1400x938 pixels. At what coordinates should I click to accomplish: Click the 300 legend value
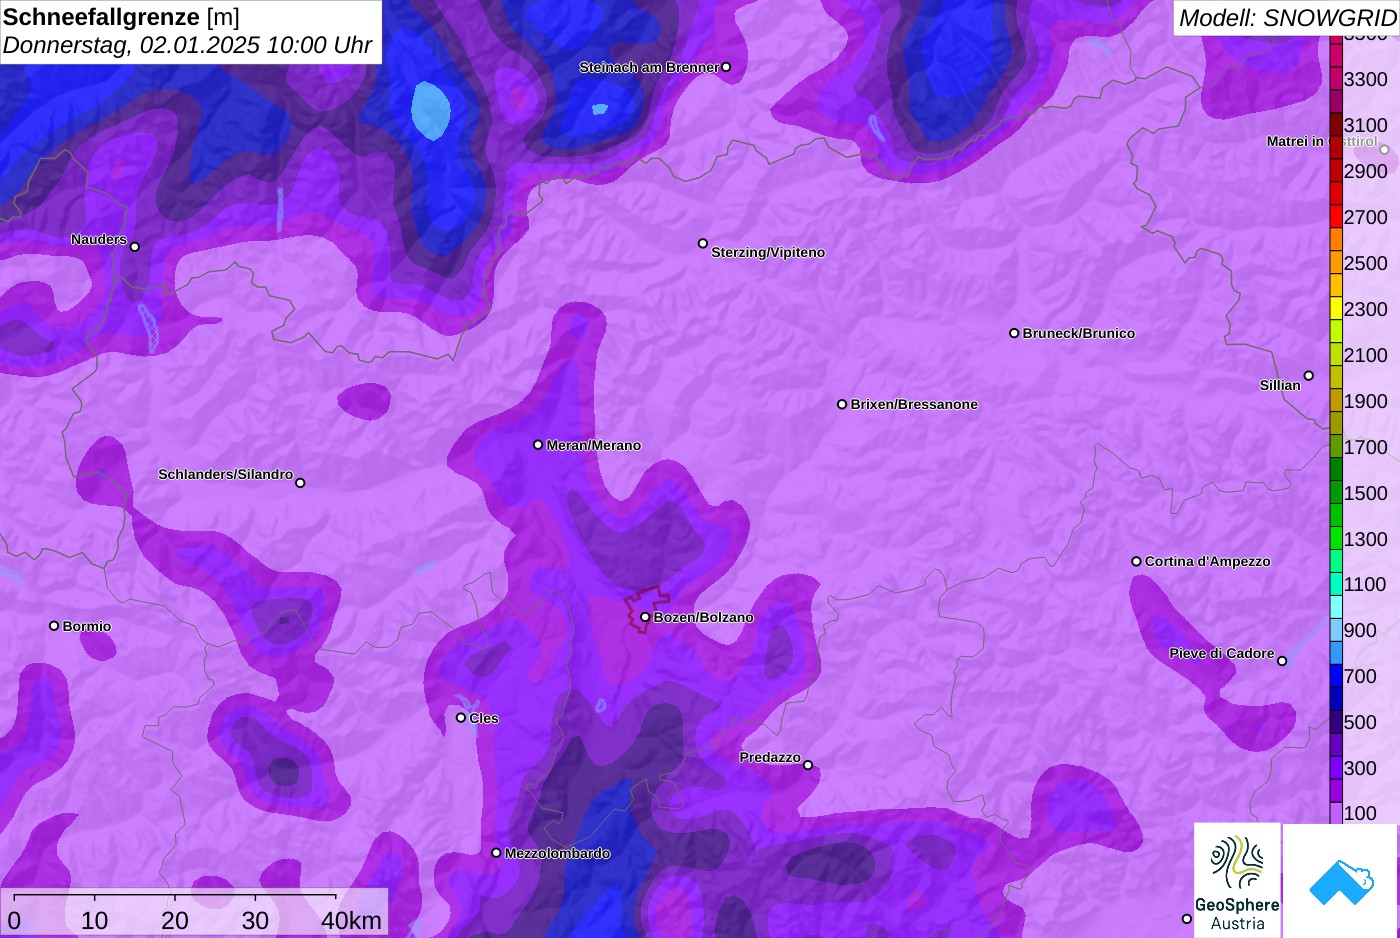1360,768
